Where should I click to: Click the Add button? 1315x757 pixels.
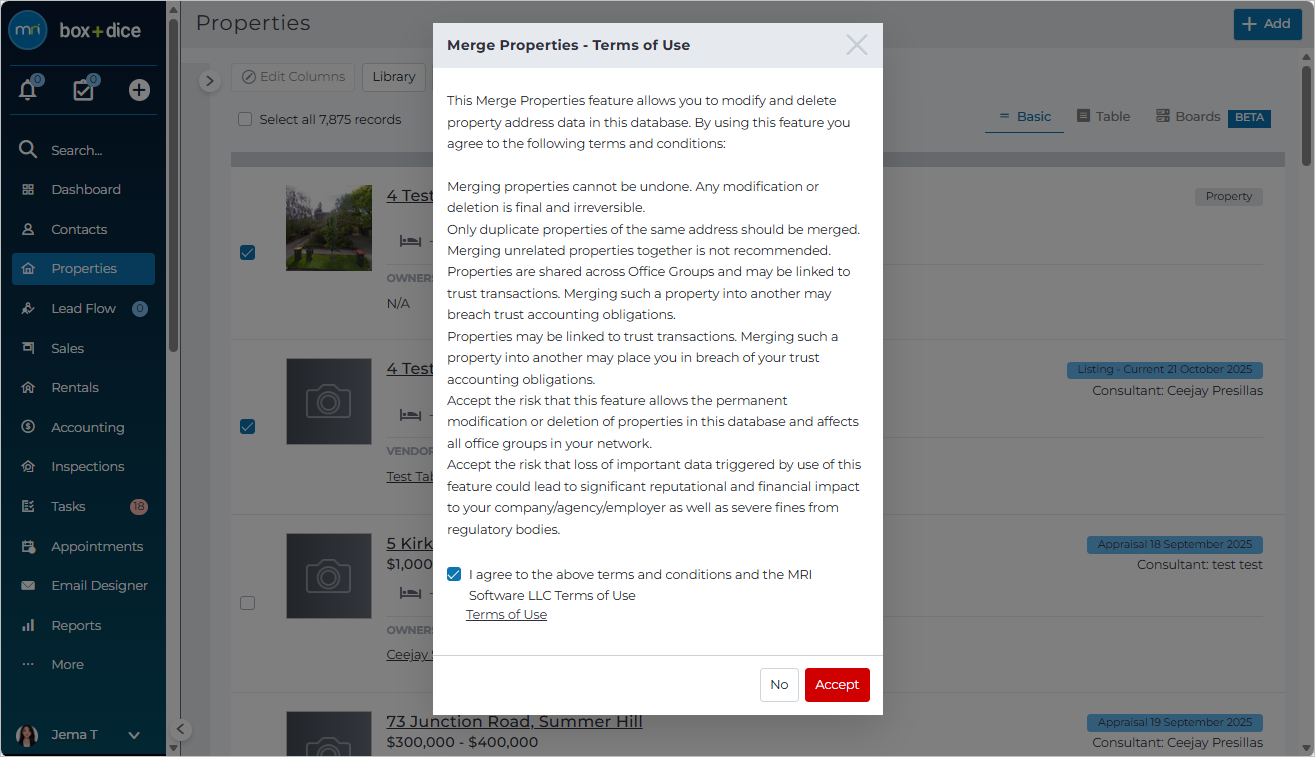click(1268, 24)
